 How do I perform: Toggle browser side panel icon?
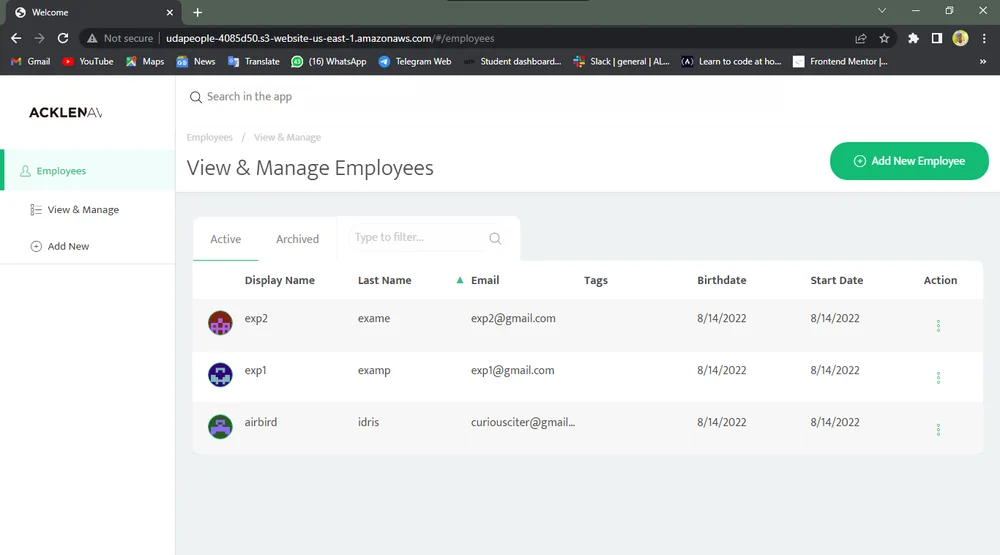point(937,38)
